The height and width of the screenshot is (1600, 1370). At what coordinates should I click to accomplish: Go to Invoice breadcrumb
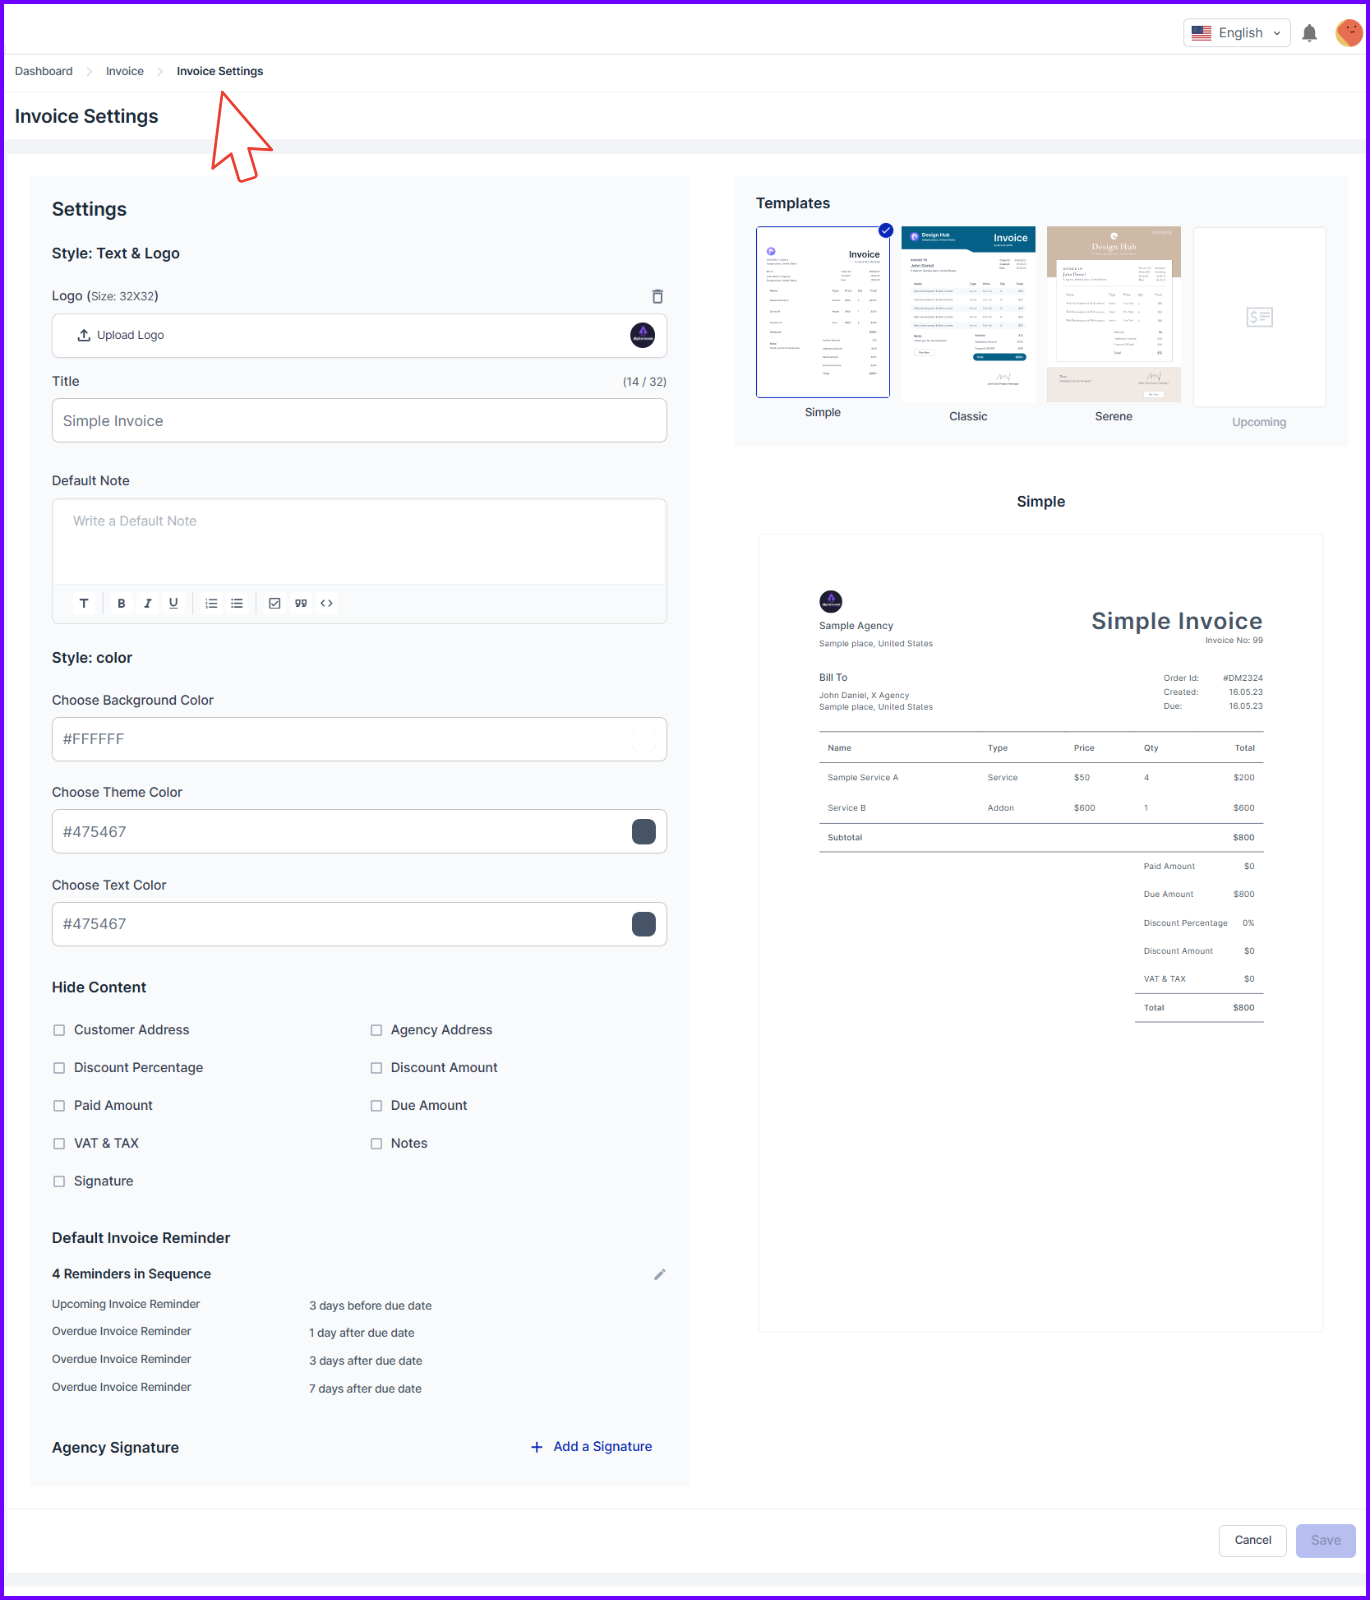125,71
